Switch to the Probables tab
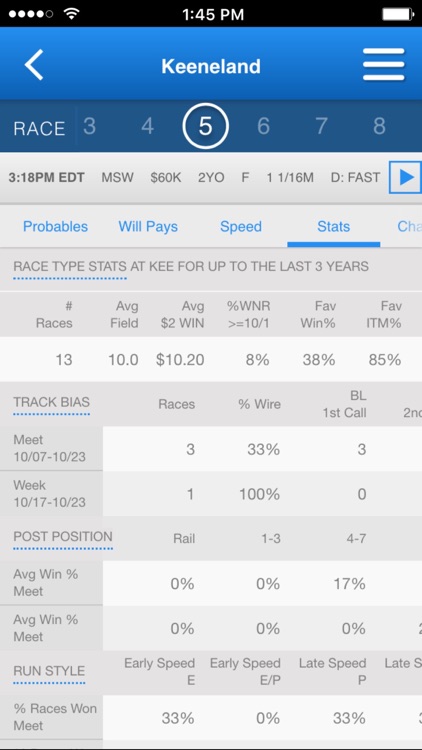 click(56, 226)
